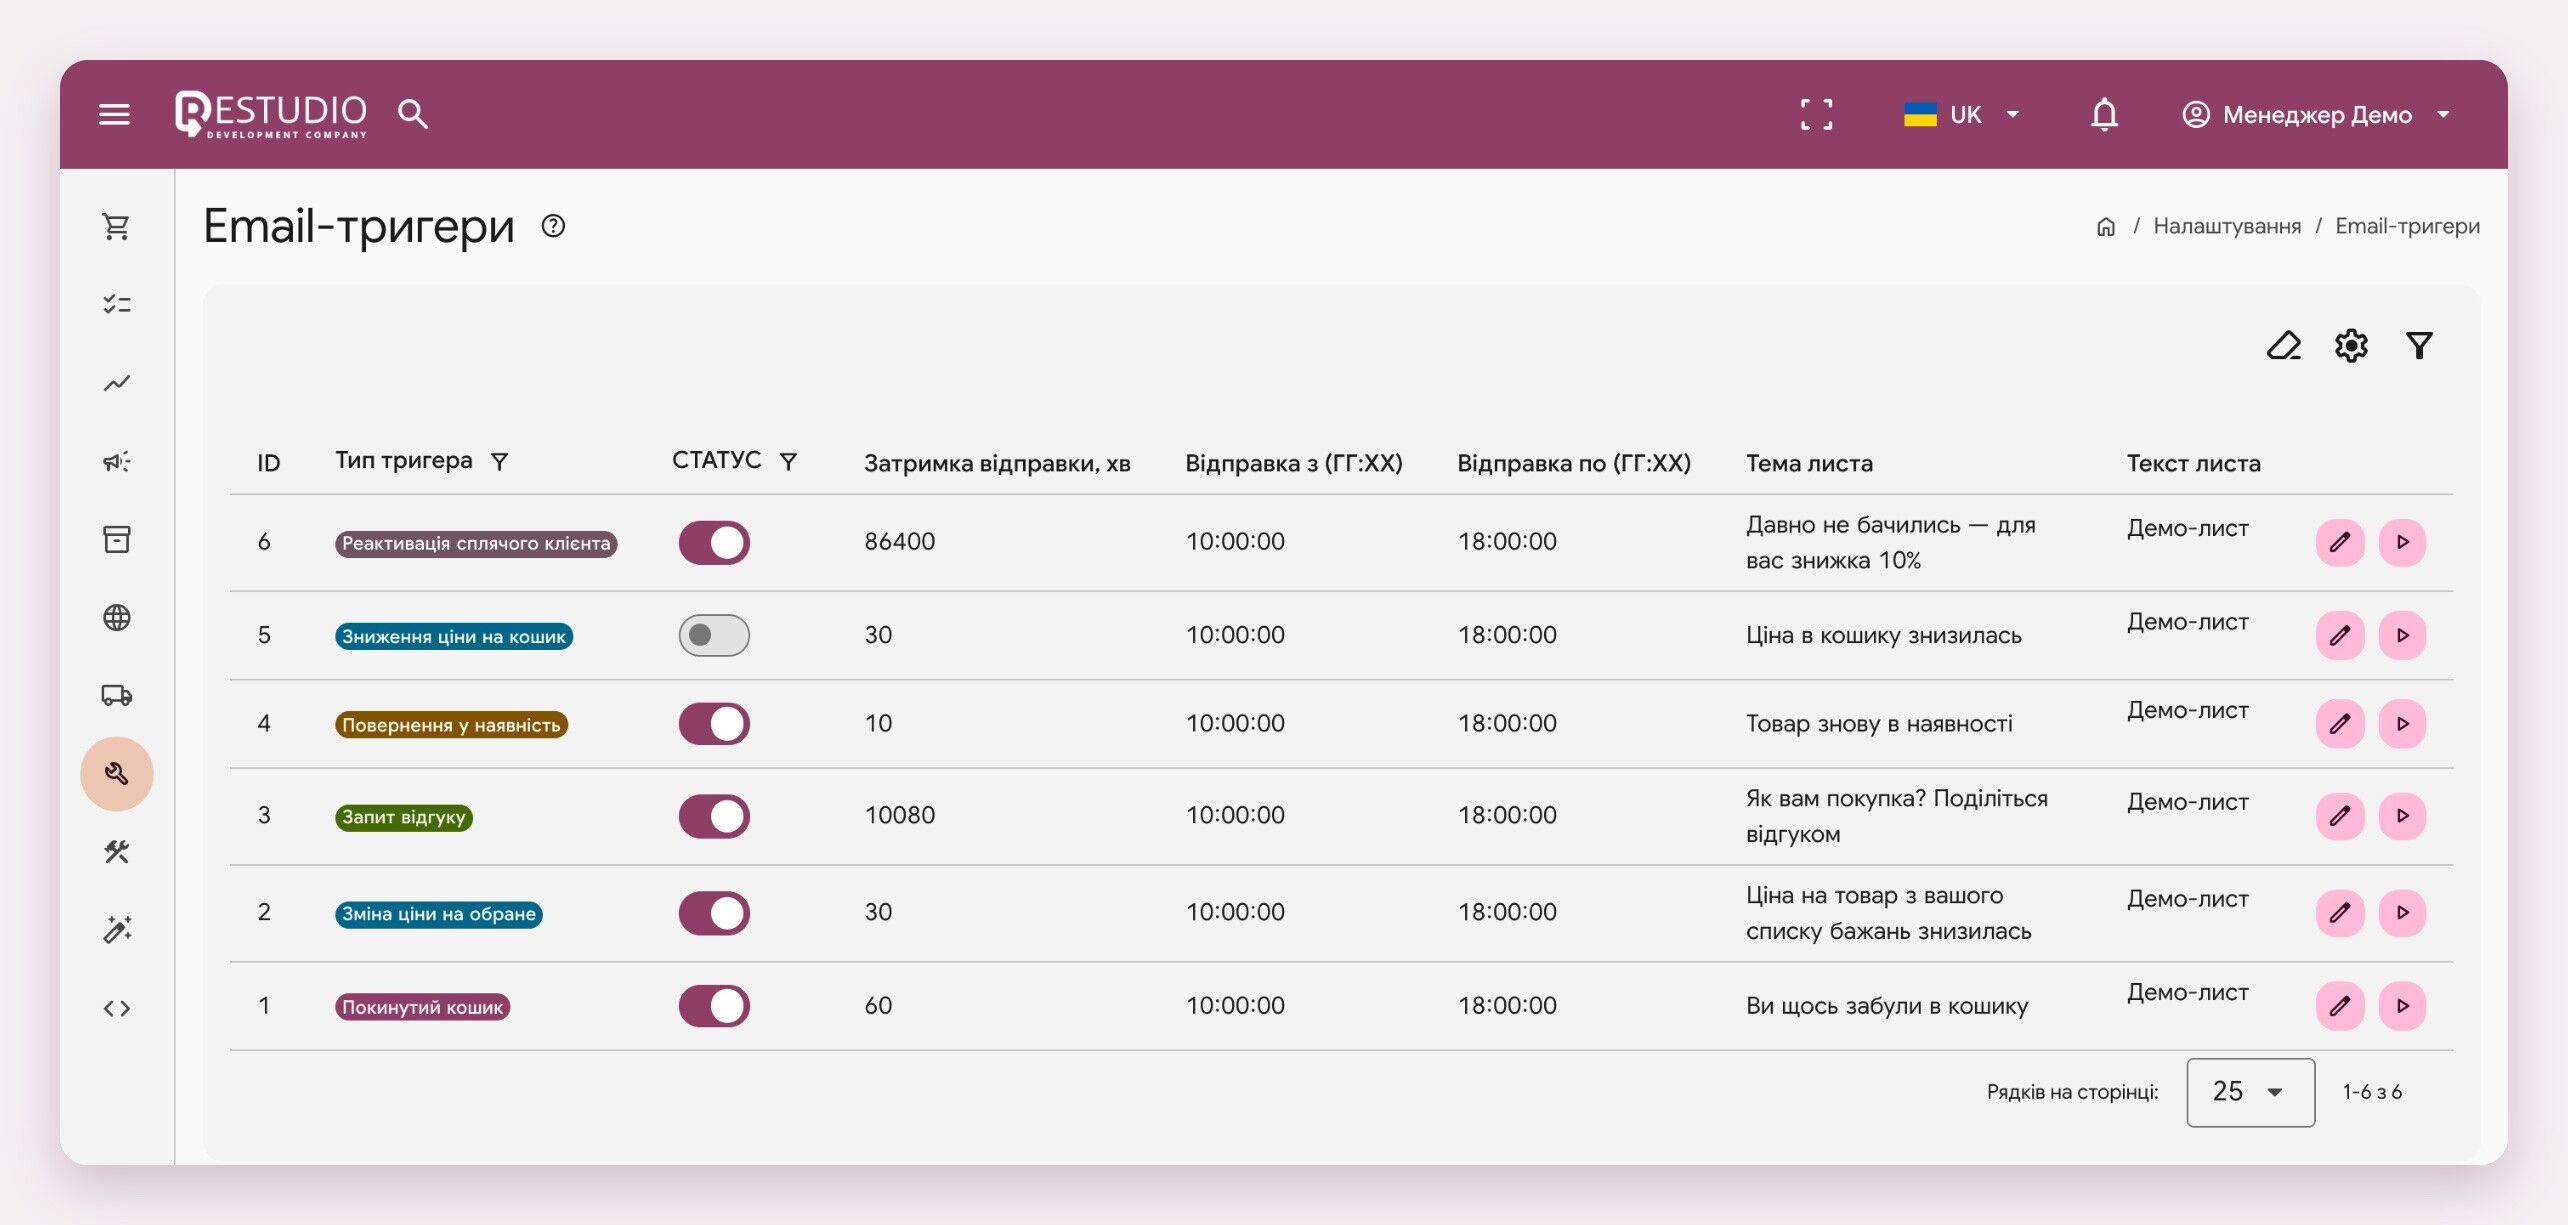Image resolution: width=2568 pixels, height=1225 pixels.
Task: Open the shopping cart sidebar section
Action: point(117,227)
